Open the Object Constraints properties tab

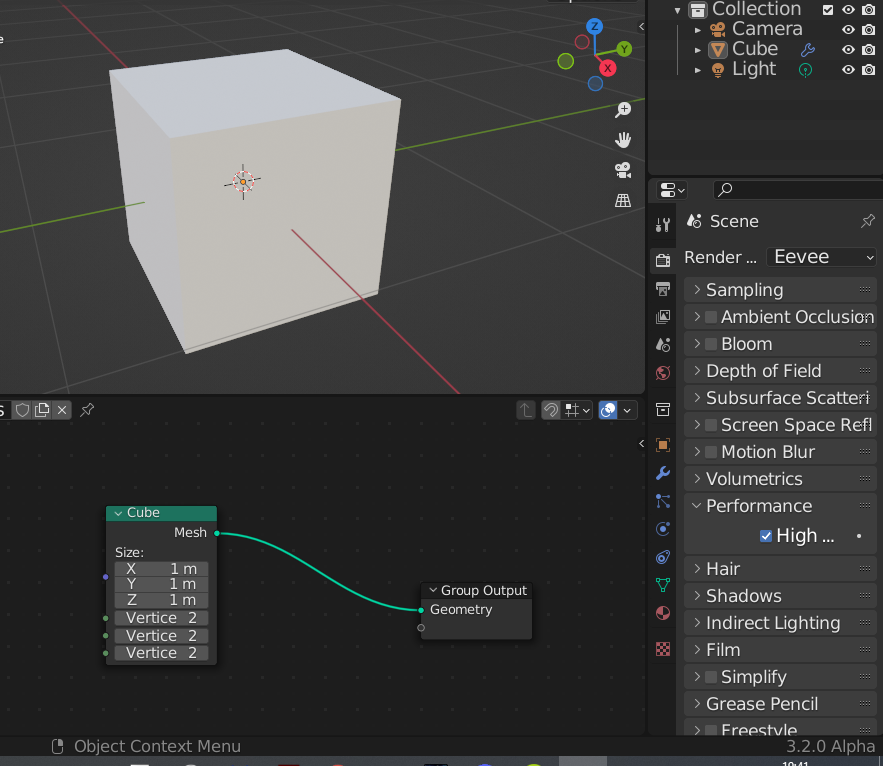coord(663,557)
